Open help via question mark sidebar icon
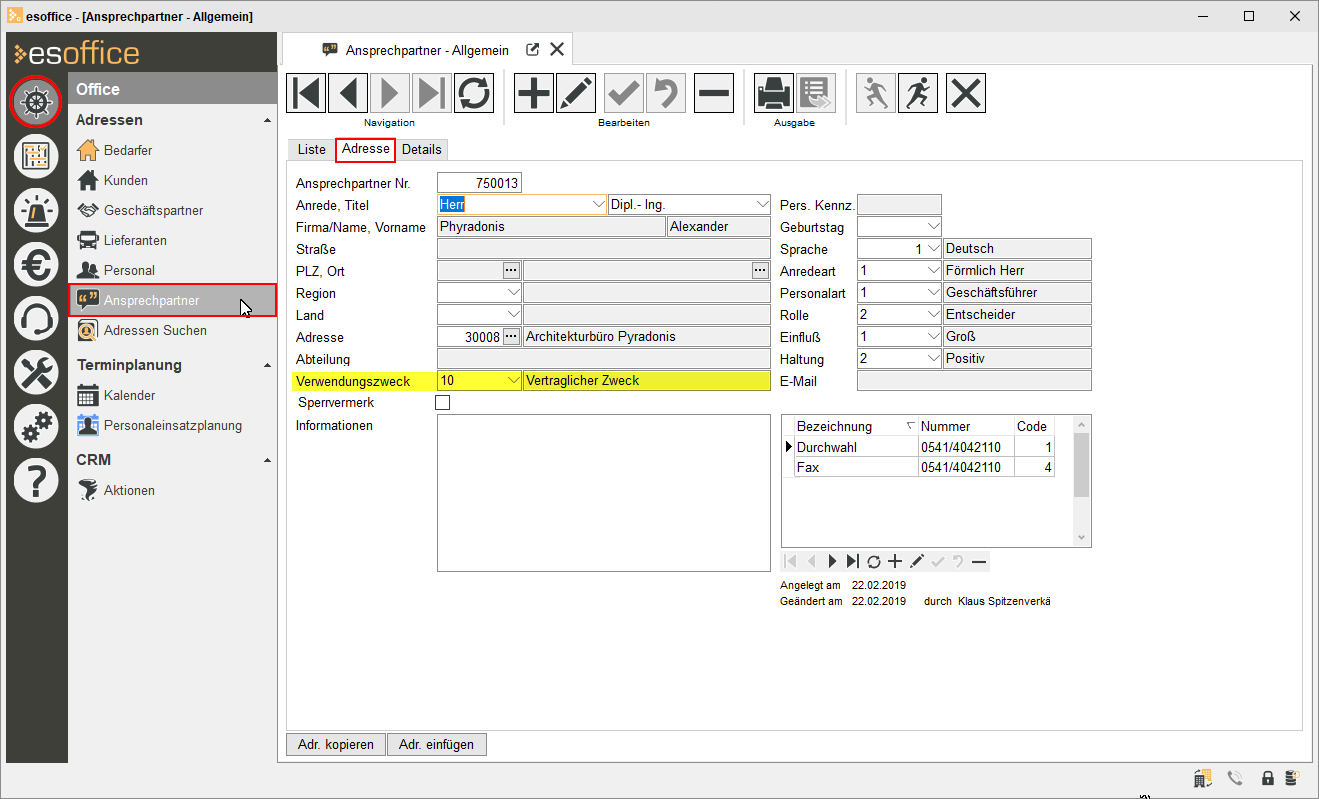Viewport: 1319px width, 799px height. pyautogui.click(x=36, y=482)
